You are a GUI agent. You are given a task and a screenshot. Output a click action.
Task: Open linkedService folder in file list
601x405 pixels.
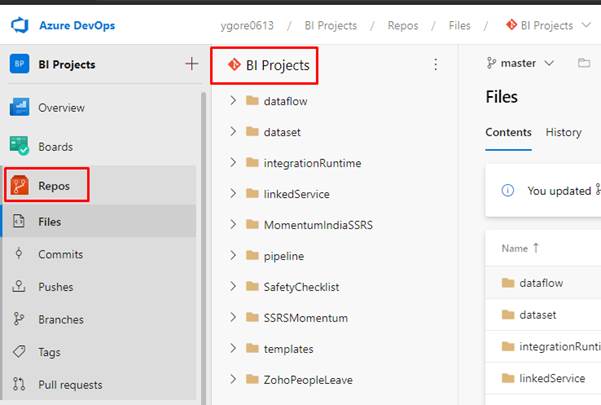(x=552, y=378)
